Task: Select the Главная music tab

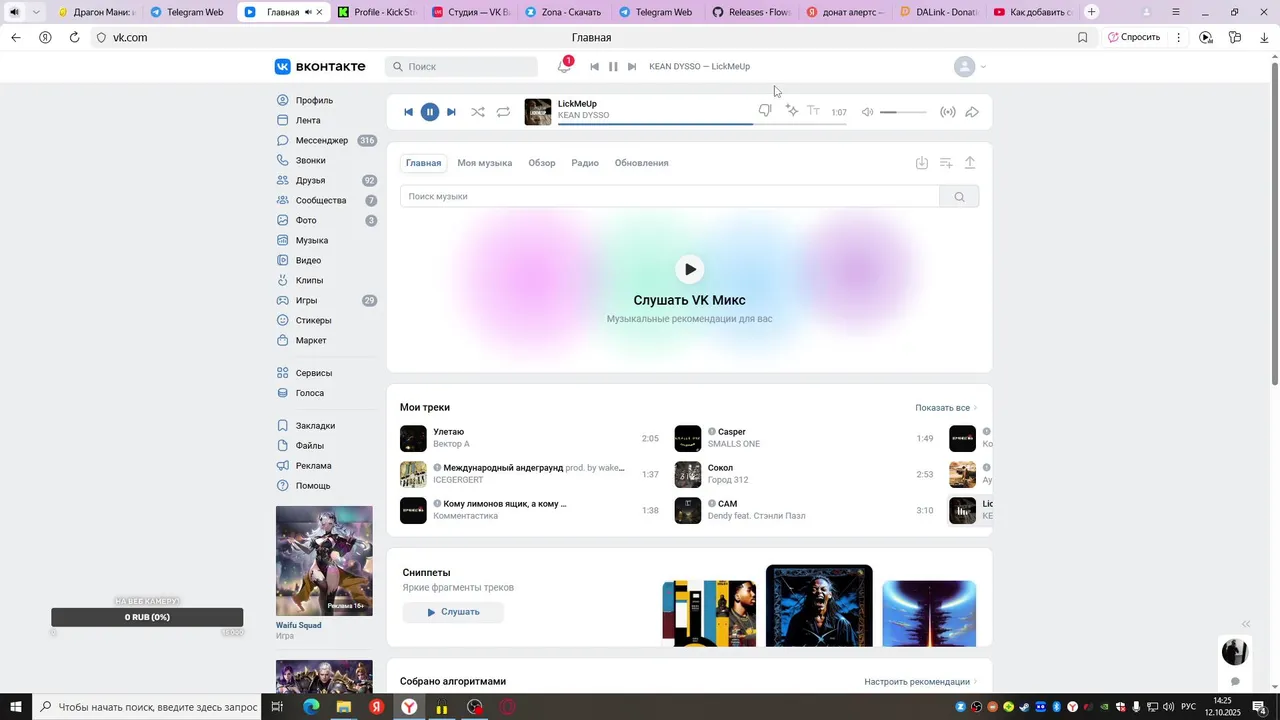Action: [423, 163]
